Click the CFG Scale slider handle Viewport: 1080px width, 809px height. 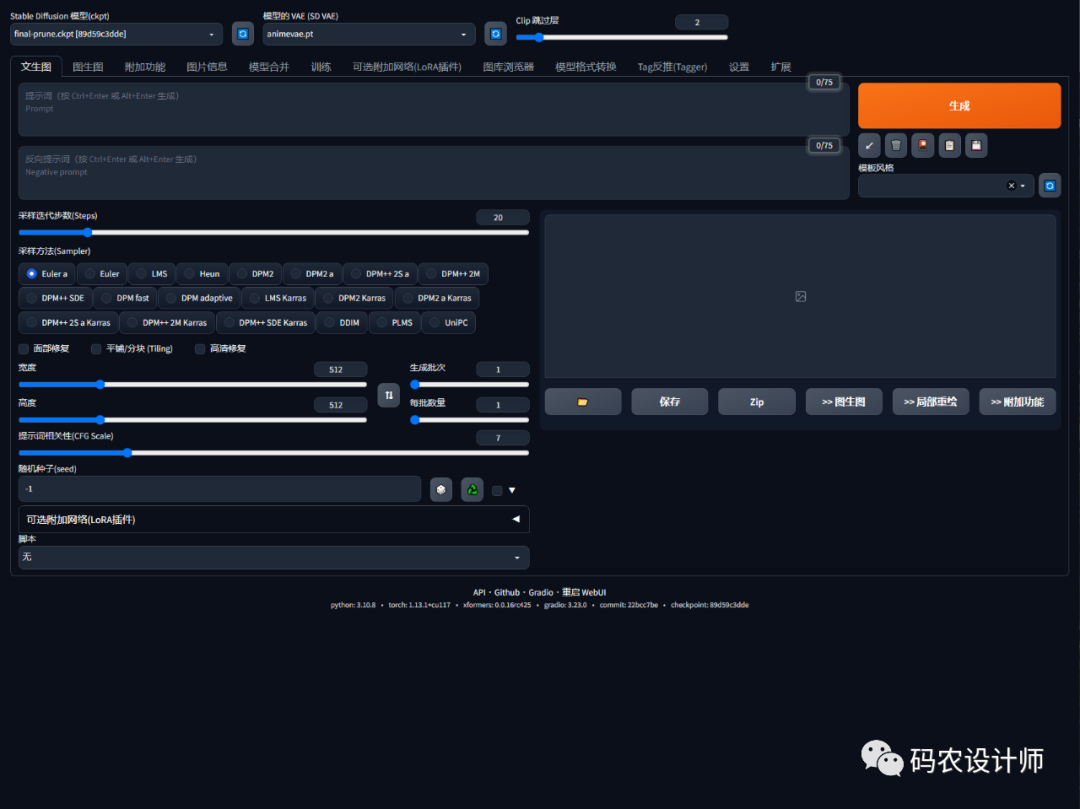127,453
